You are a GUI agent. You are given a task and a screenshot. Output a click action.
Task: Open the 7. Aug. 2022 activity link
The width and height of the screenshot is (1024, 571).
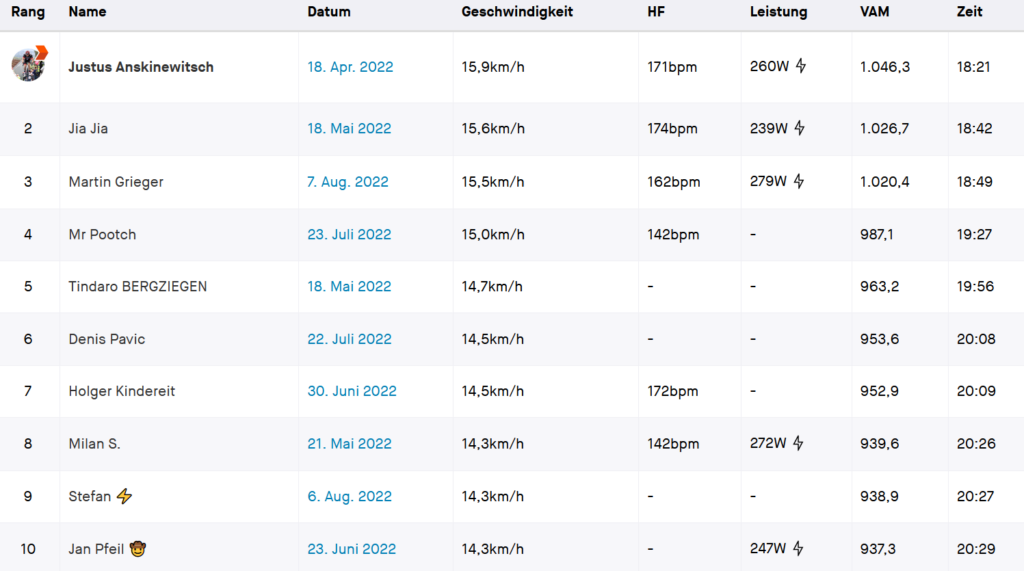(x=347, y=182)
